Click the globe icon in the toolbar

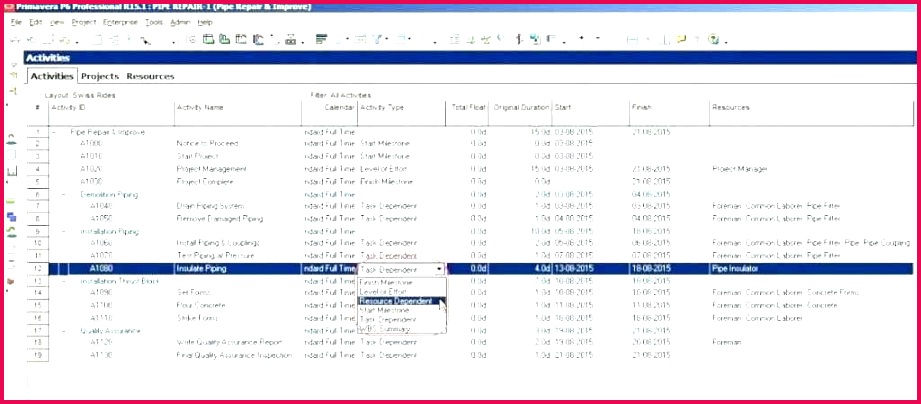715,40
